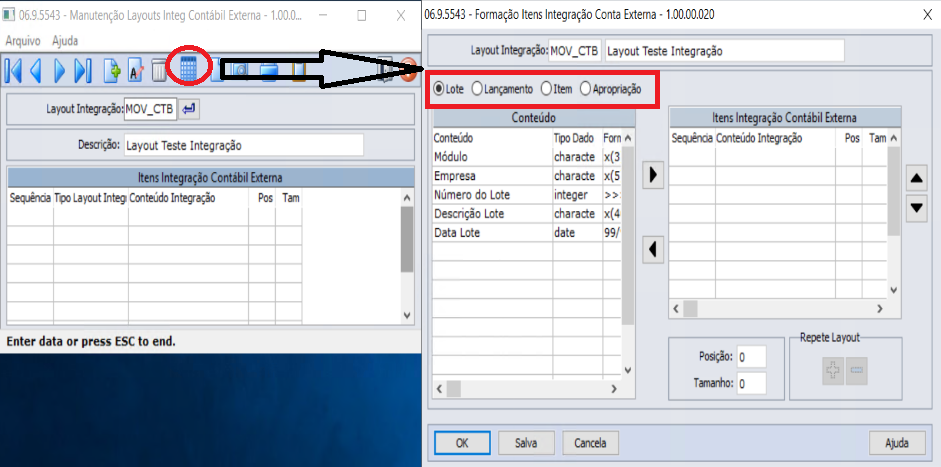Go to next record in Manutenção toolbar
The image size is (941, 467).
(59, 70)
